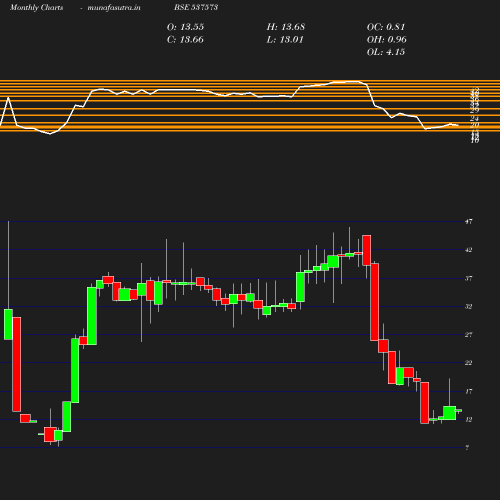Click the price axis label 17
Image resolution: width=500 pixels, height=500 pixels.
click(x=469, y=391)
